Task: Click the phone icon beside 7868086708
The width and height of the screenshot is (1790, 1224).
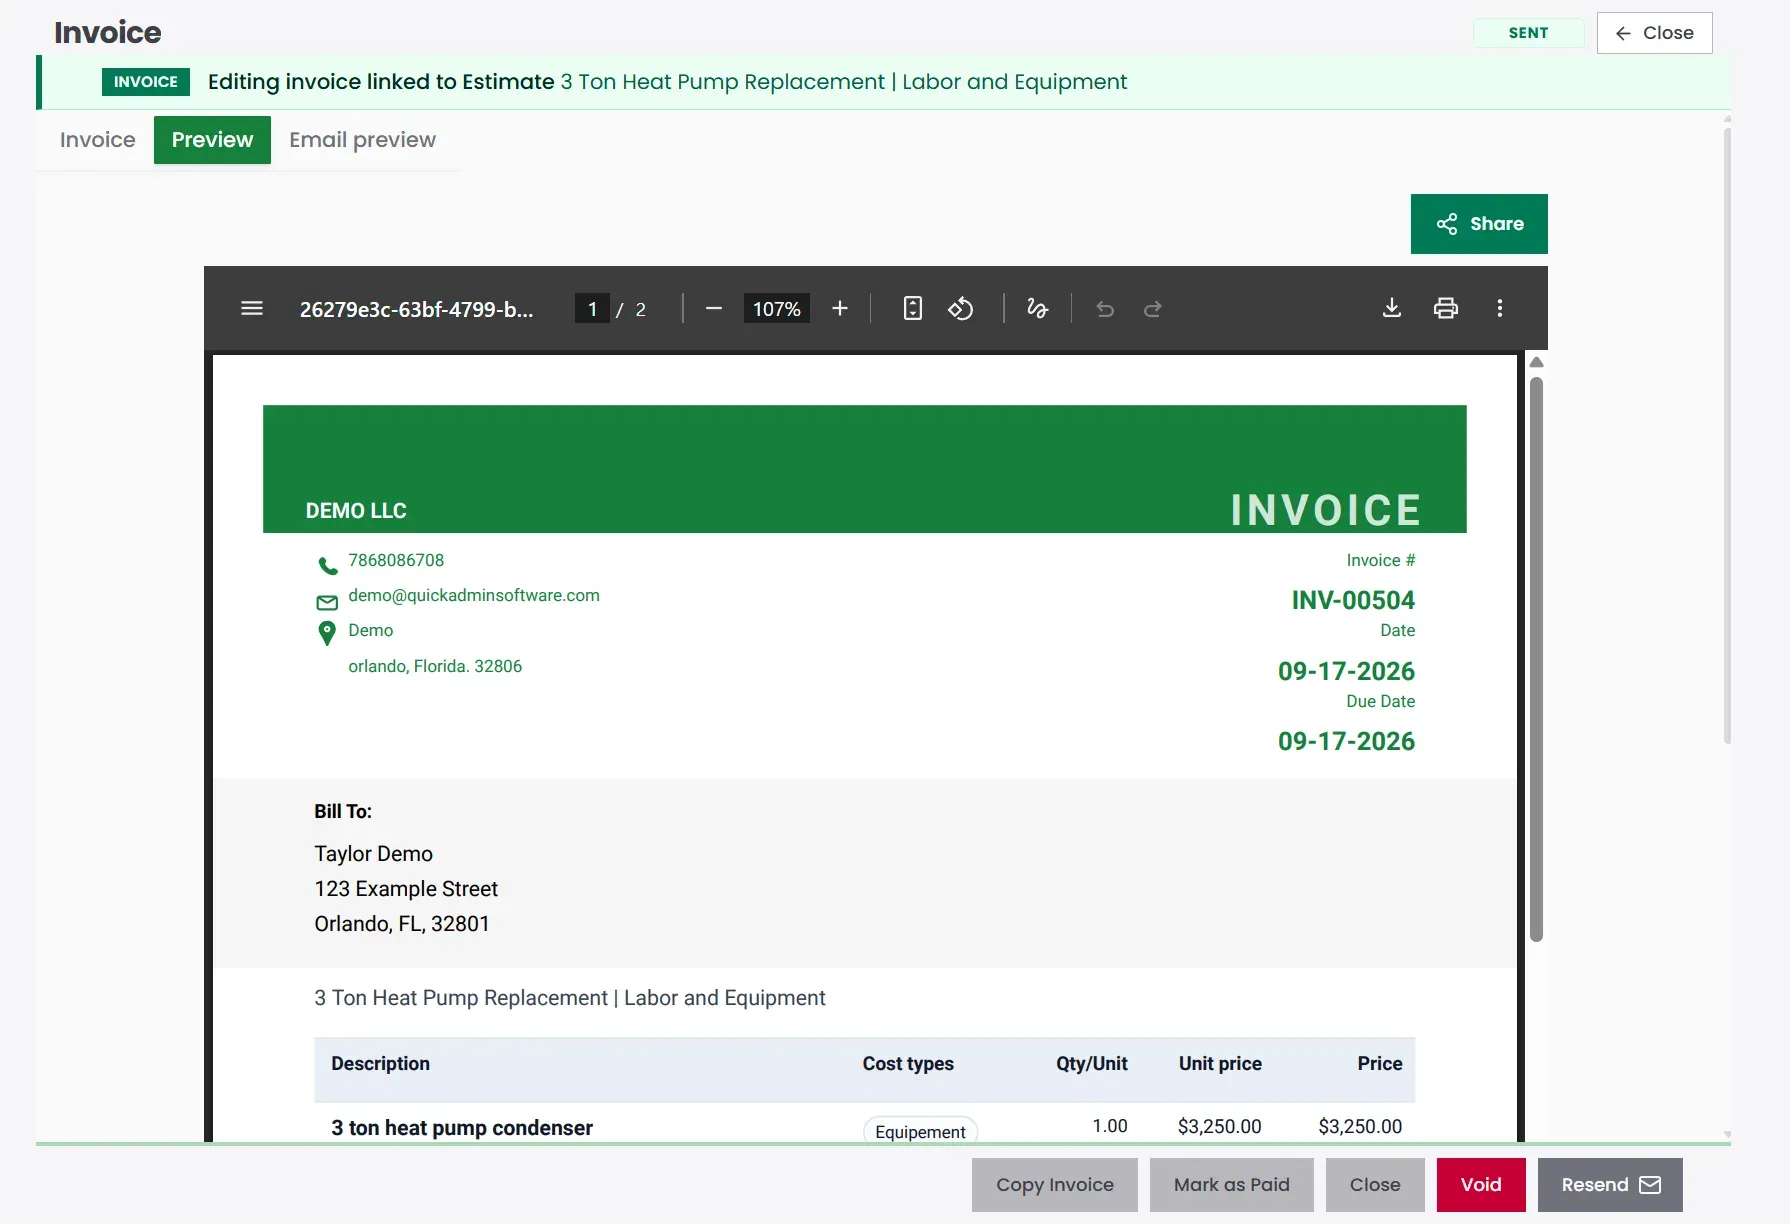Action: (327, 565)
